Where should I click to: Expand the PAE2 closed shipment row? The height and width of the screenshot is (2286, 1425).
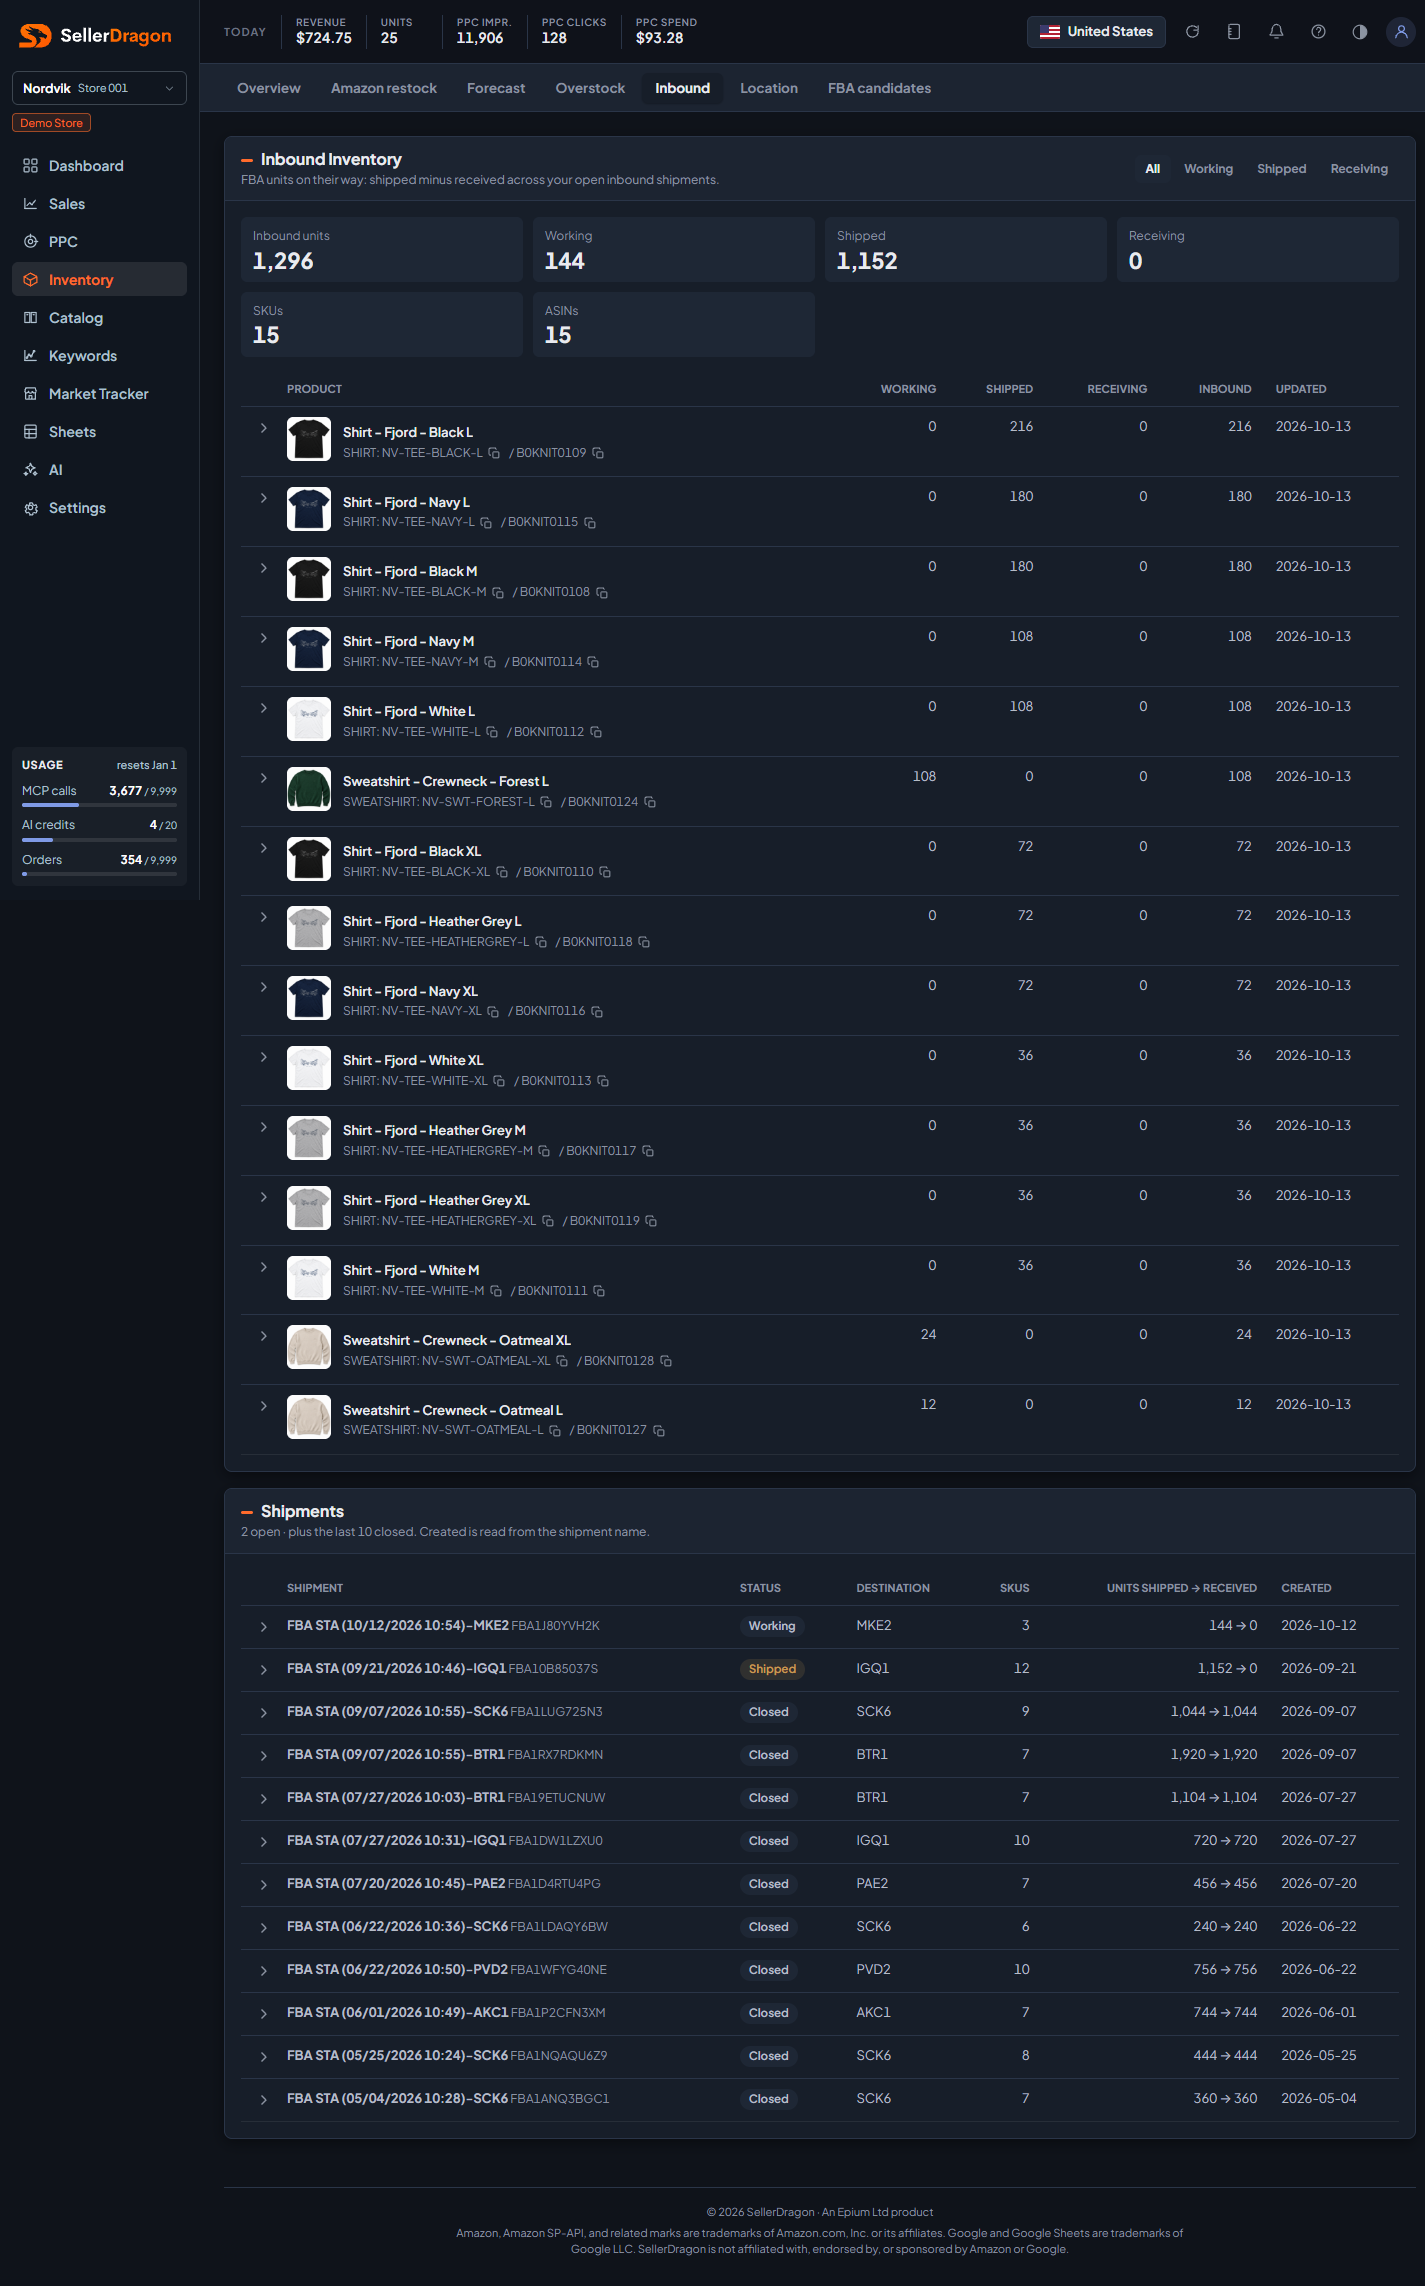pyautogui.click(x=264, y=1885)
